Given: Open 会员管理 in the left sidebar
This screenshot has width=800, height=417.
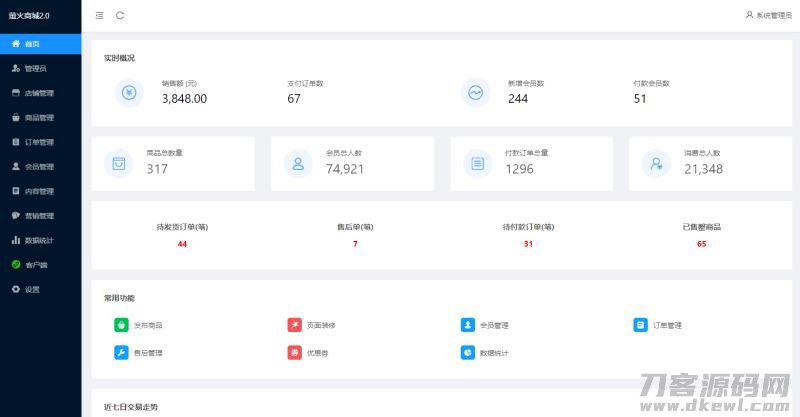Looking at the screenshot, I should pos(41,166).
